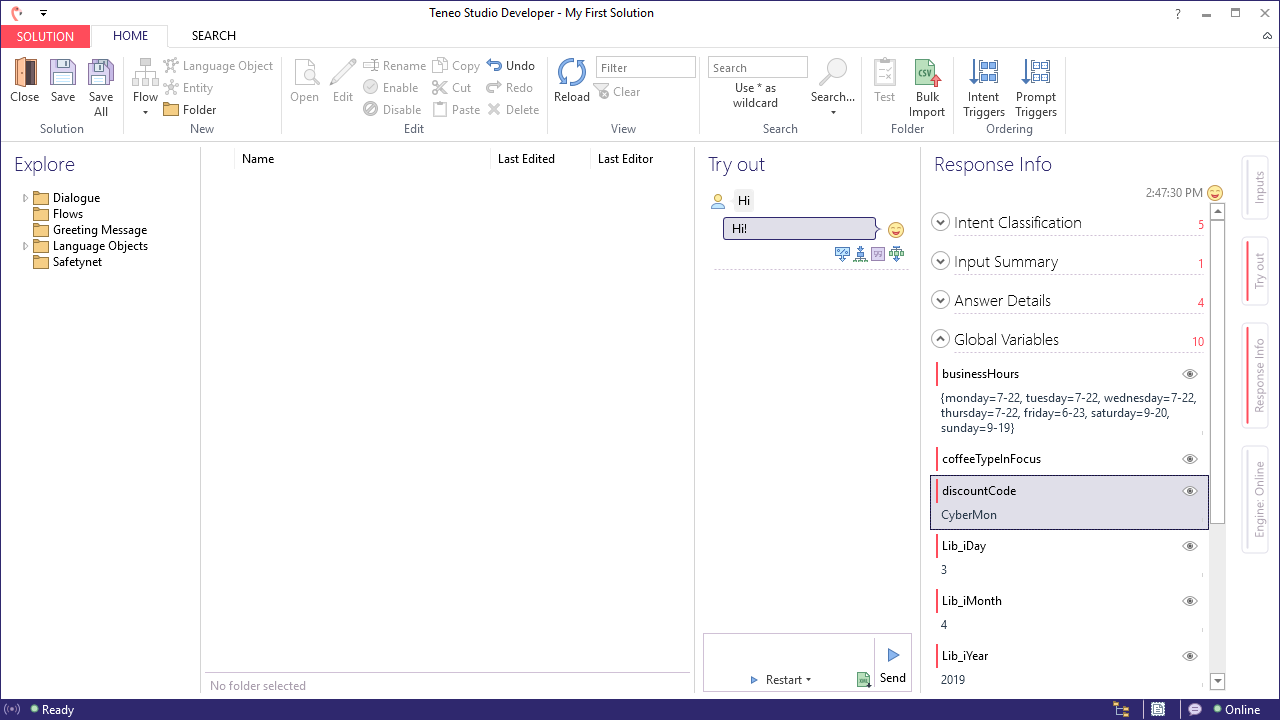Toggle visibility eye for discountCode
The image size is (1280, 720).
(1190, 491)
